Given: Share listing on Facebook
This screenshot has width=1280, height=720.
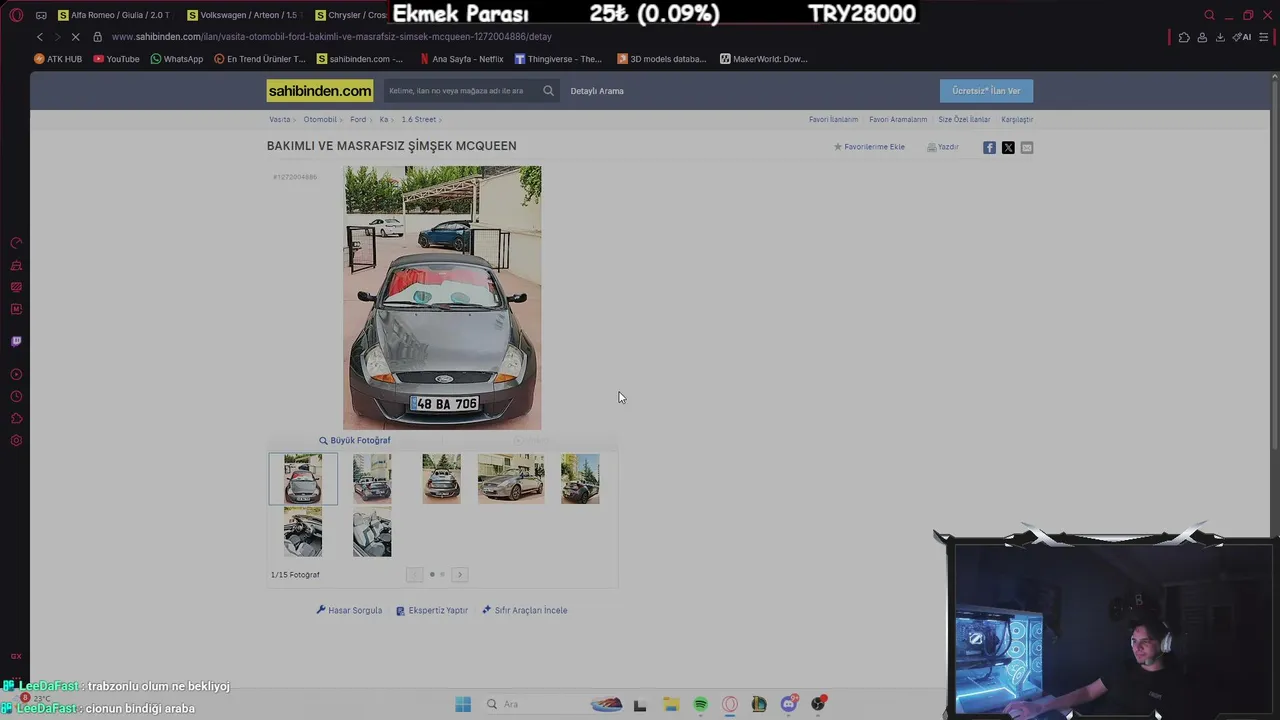Looking at the screenshot, I should coord(989,147).
